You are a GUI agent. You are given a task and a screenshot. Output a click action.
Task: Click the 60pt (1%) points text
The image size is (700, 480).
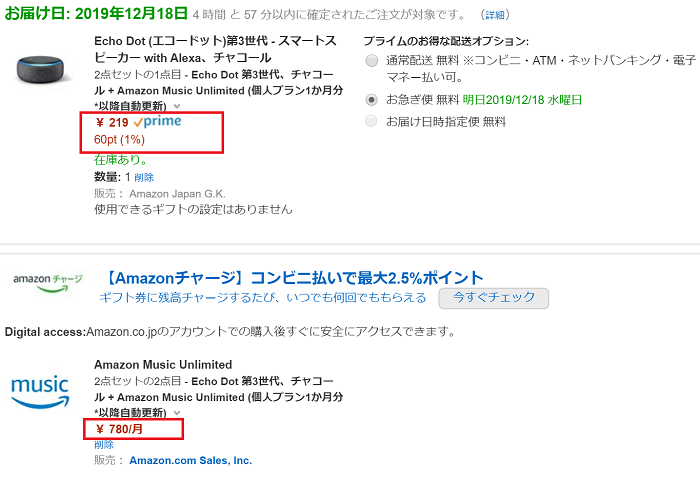(119, 140)
